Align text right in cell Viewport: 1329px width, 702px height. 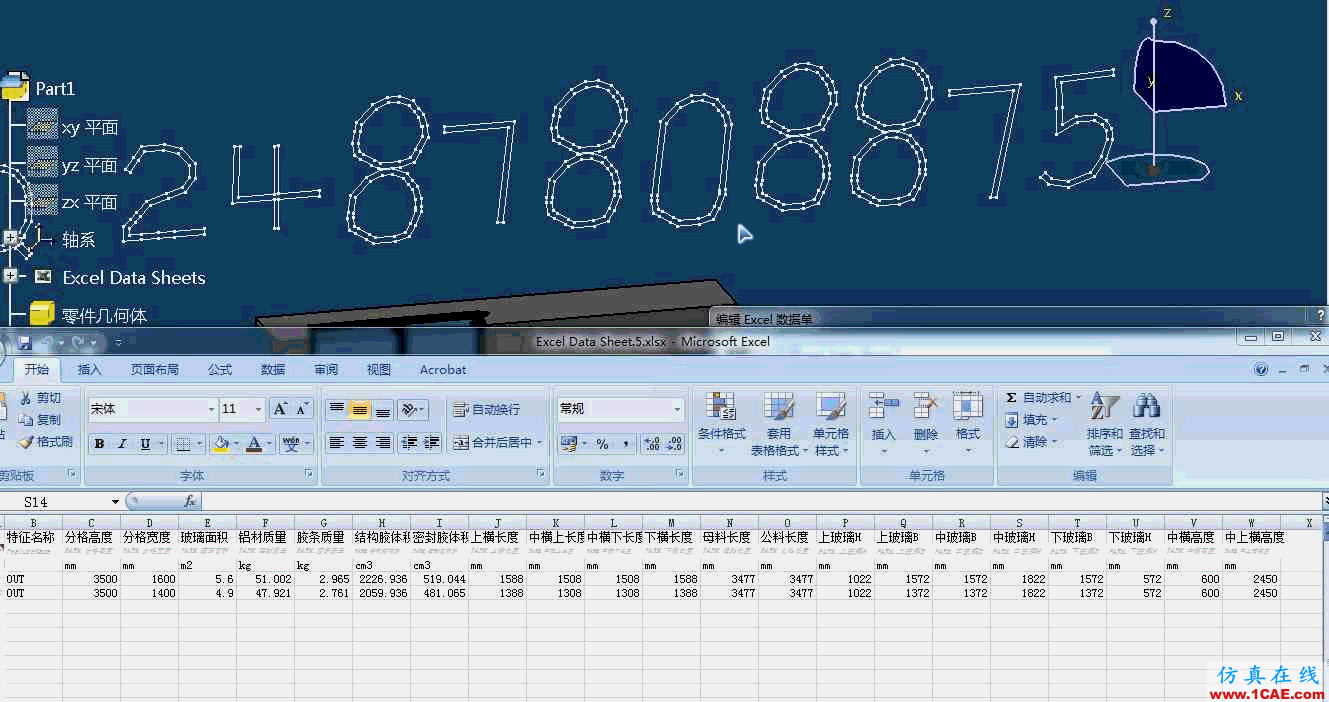point(383,443)
